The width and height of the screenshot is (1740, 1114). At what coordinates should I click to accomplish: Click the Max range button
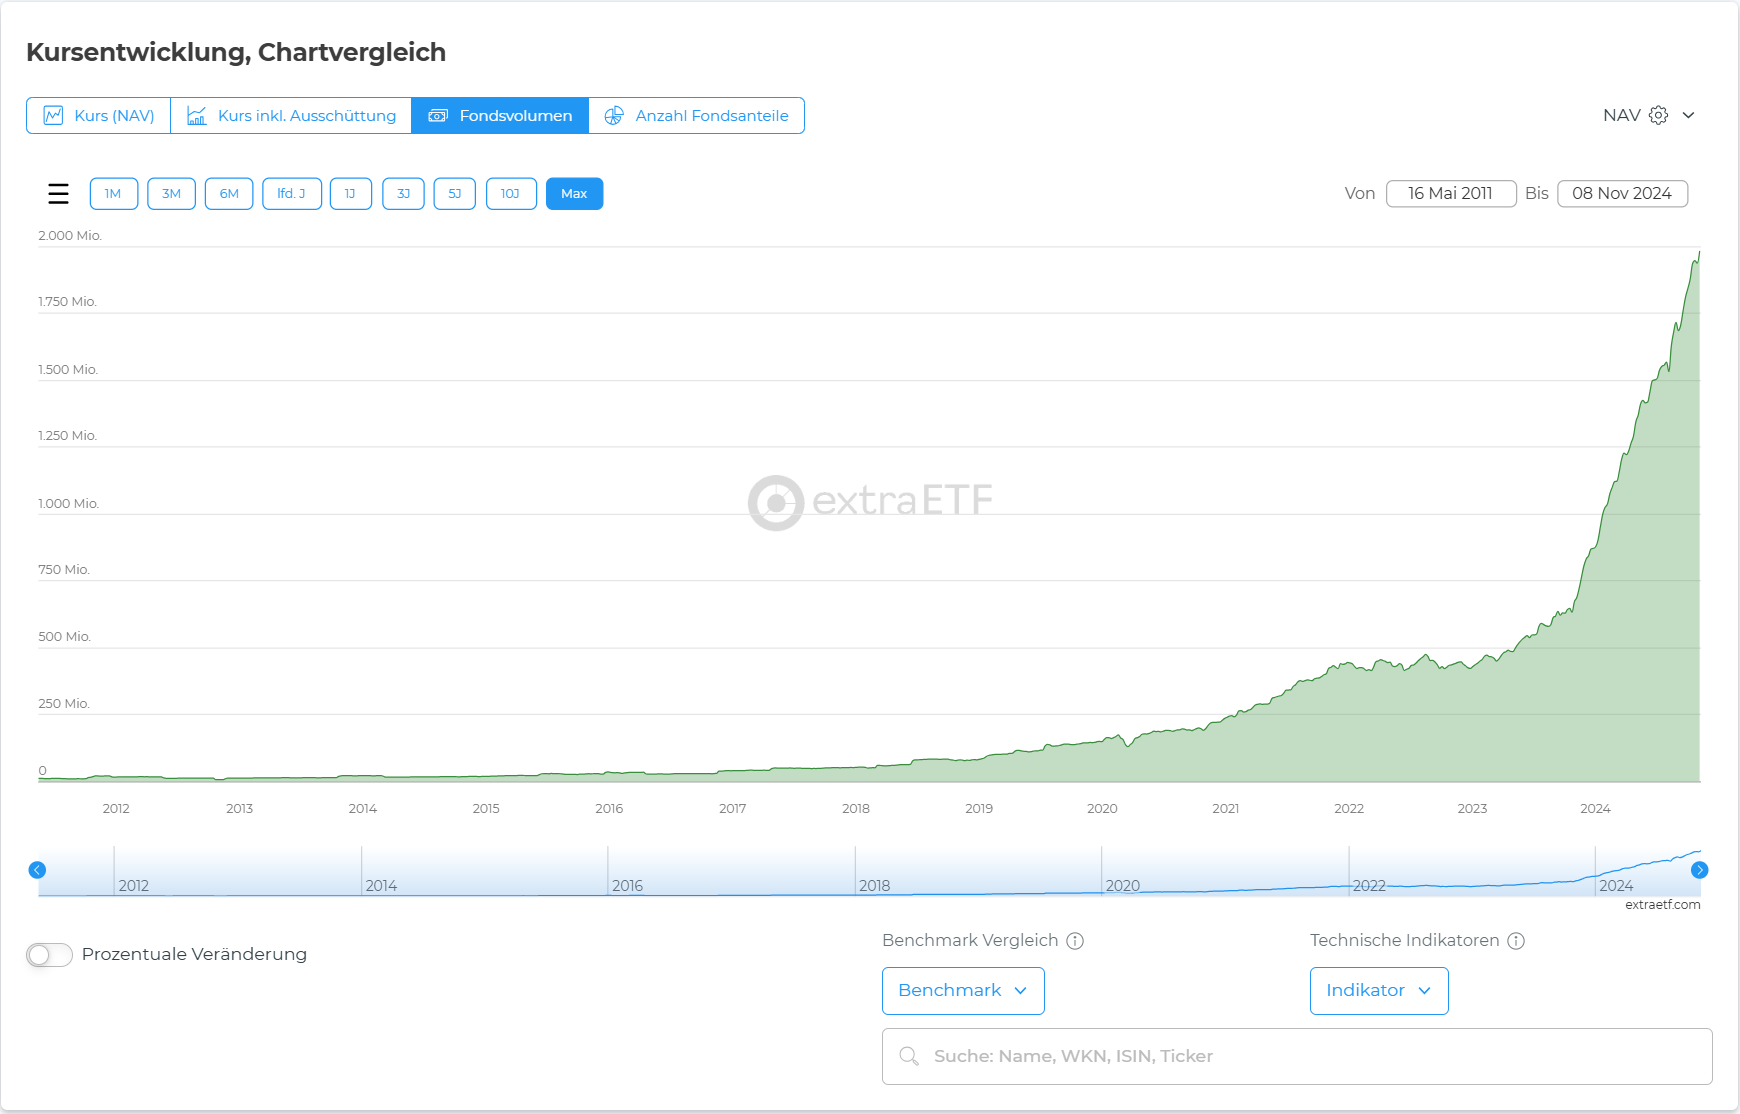(574, 194)
